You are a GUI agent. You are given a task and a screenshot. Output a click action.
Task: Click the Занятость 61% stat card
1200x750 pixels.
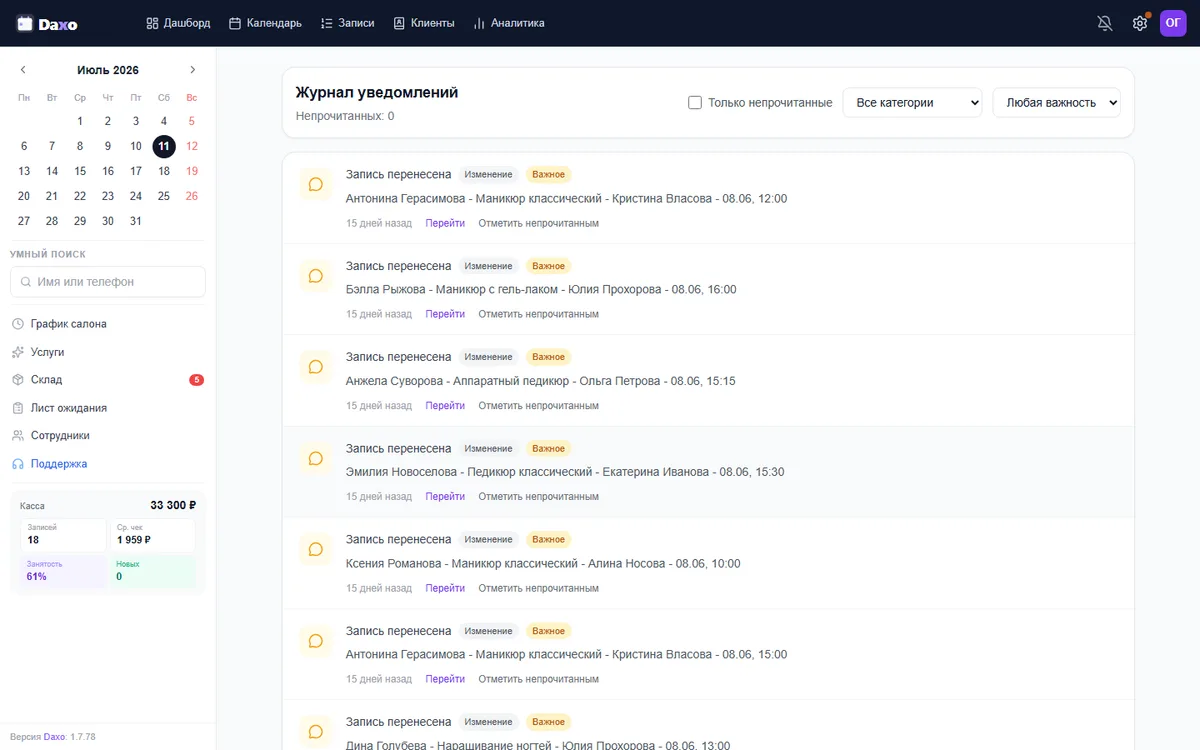click(63, 571)
